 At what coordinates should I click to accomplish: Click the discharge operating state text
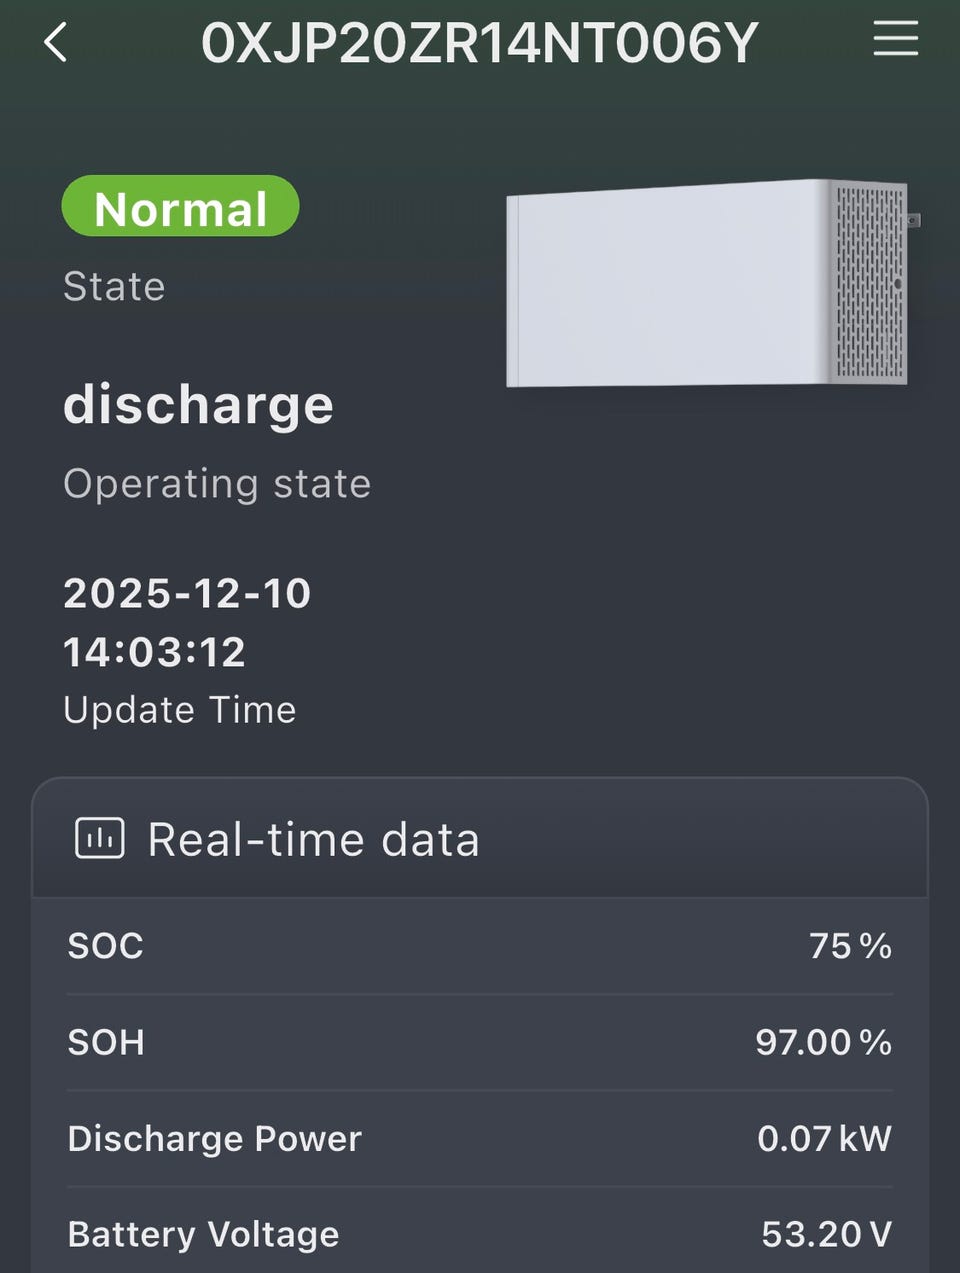pos(198,405)
